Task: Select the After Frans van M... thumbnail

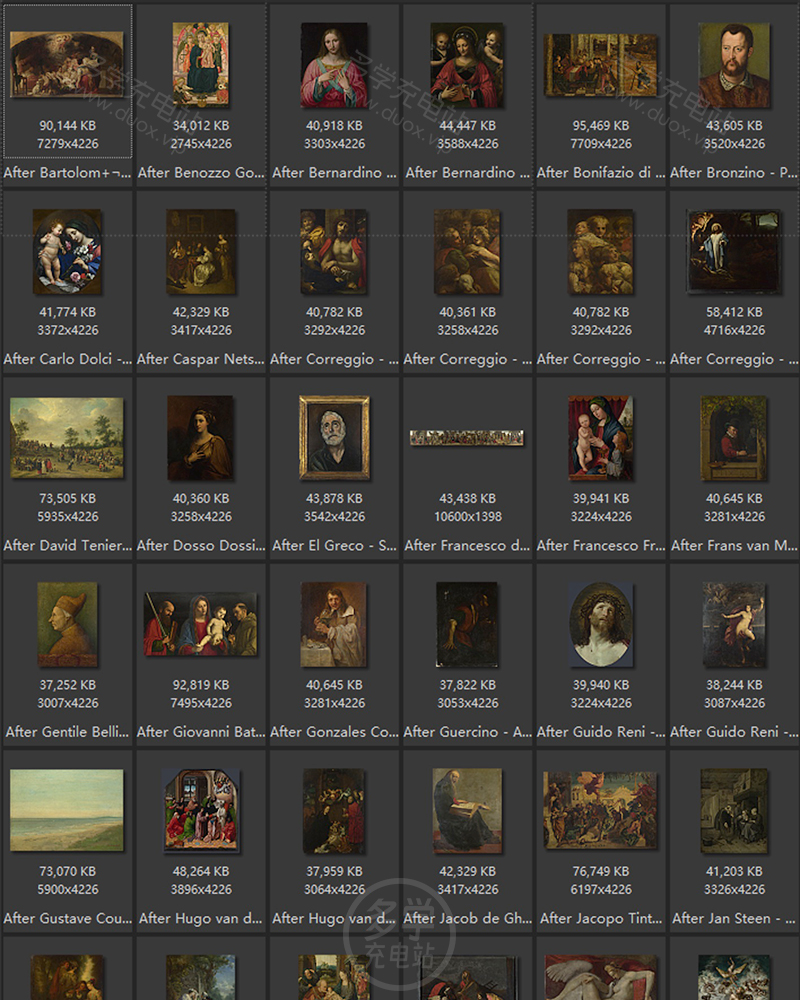Action: click(734, 437)
